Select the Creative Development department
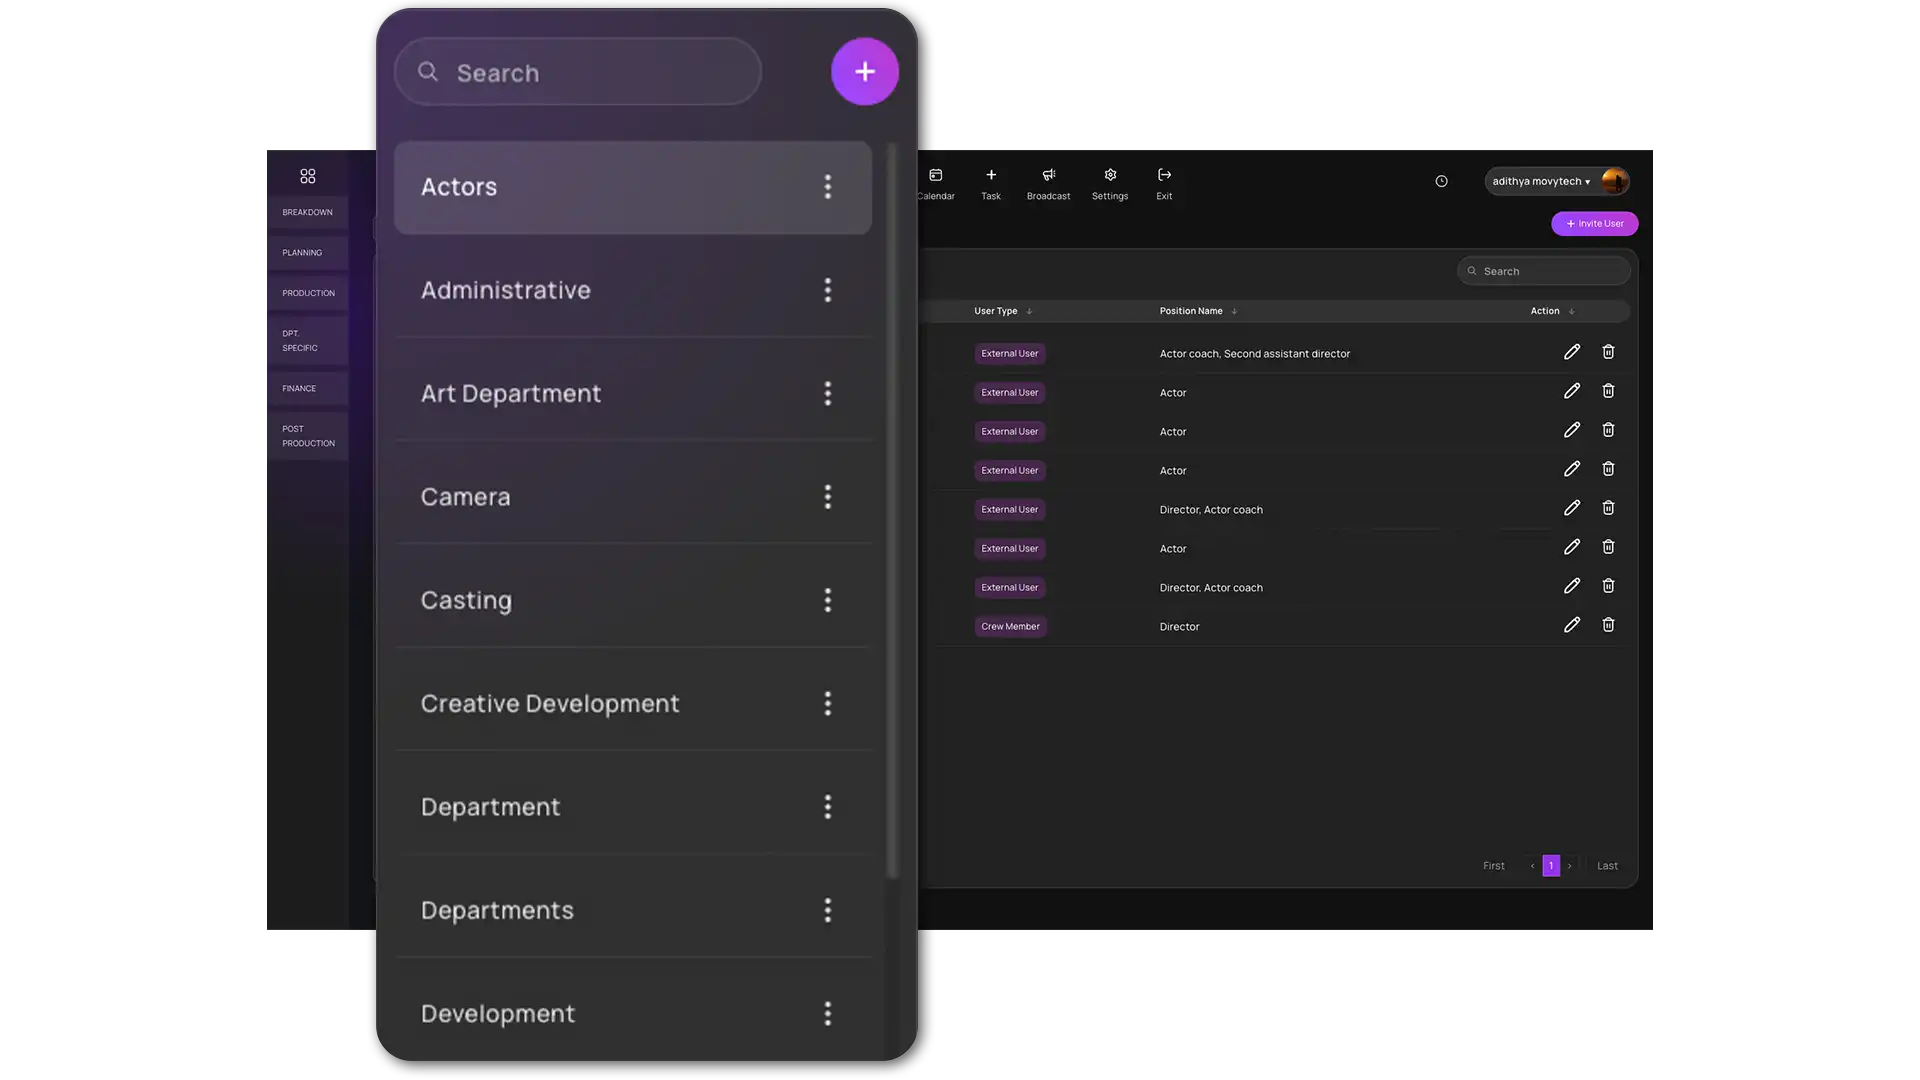Image resolution: width=1920 pixels, height=1080 pixels. click(x=633, y=704)
